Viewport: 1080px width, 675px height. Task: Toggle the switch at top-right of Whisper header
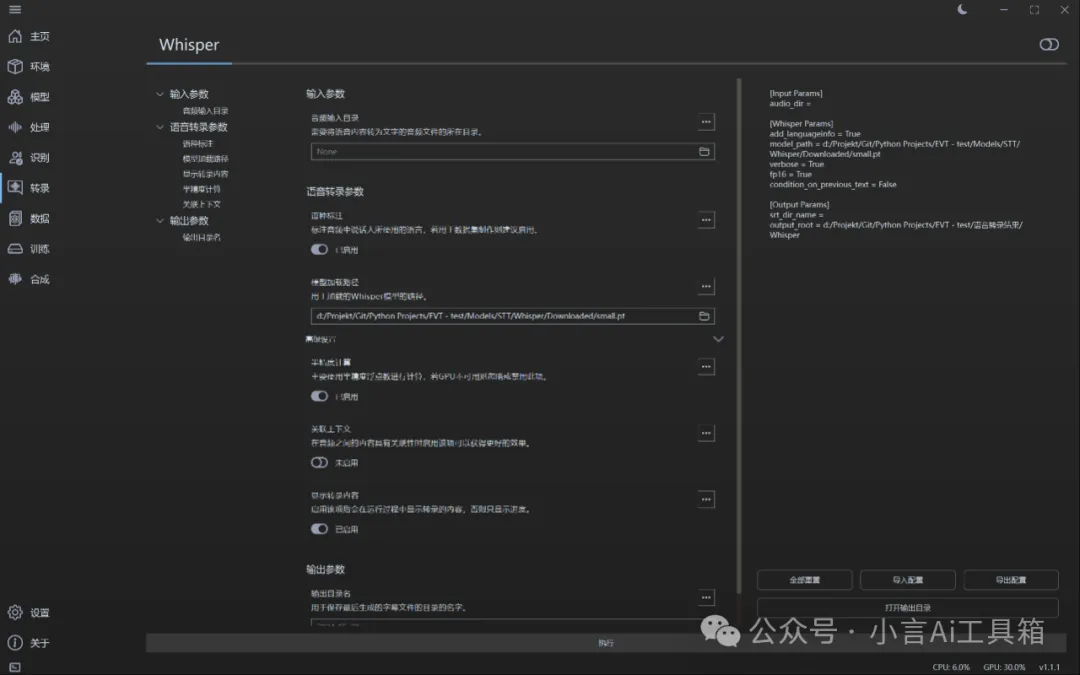pyautogui.click(x=1049, y=45)
